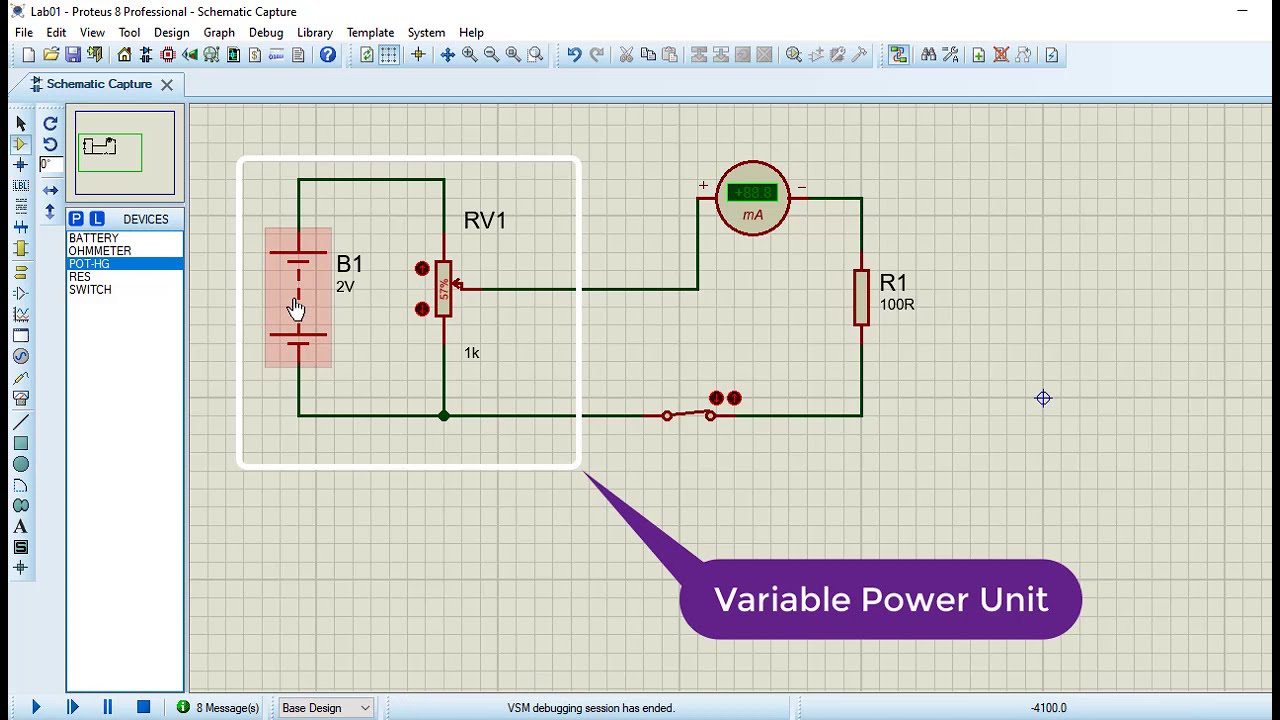The height and width of the screenshot is (720, 1280).
Task: Go to the Home page icon
Action: coord(124,55)
